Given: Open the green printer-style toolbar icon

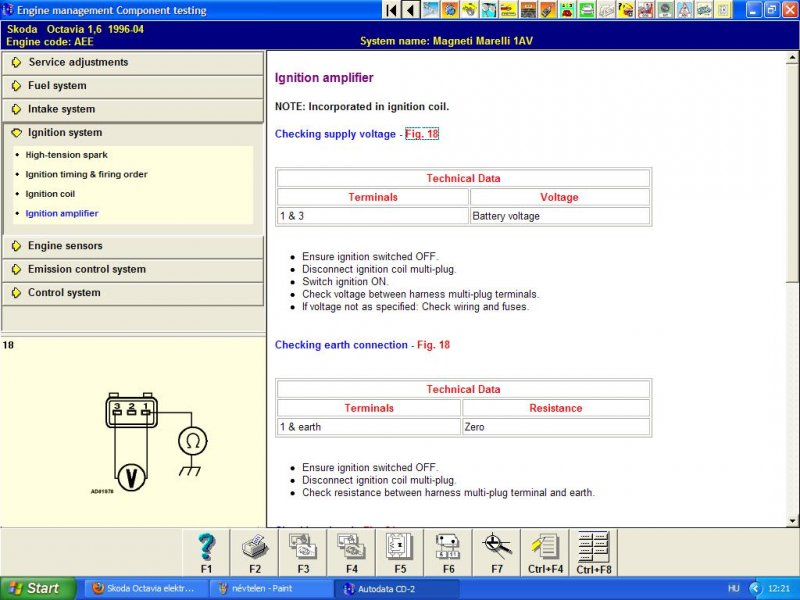Looking at the screenshot, I should pos(587,10).
